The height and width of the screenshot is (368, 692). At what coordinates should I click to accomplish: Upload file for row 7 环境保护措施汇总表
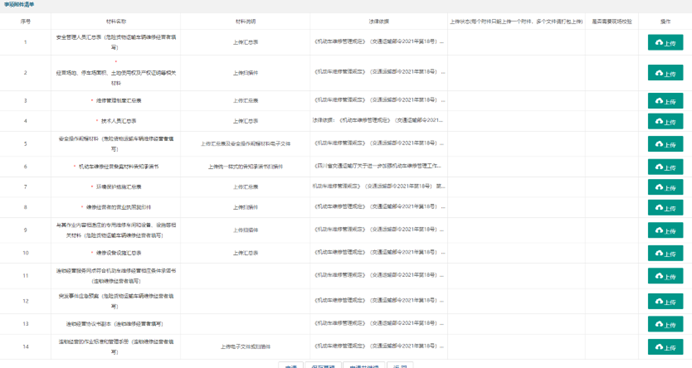click(x=665, y=187)
